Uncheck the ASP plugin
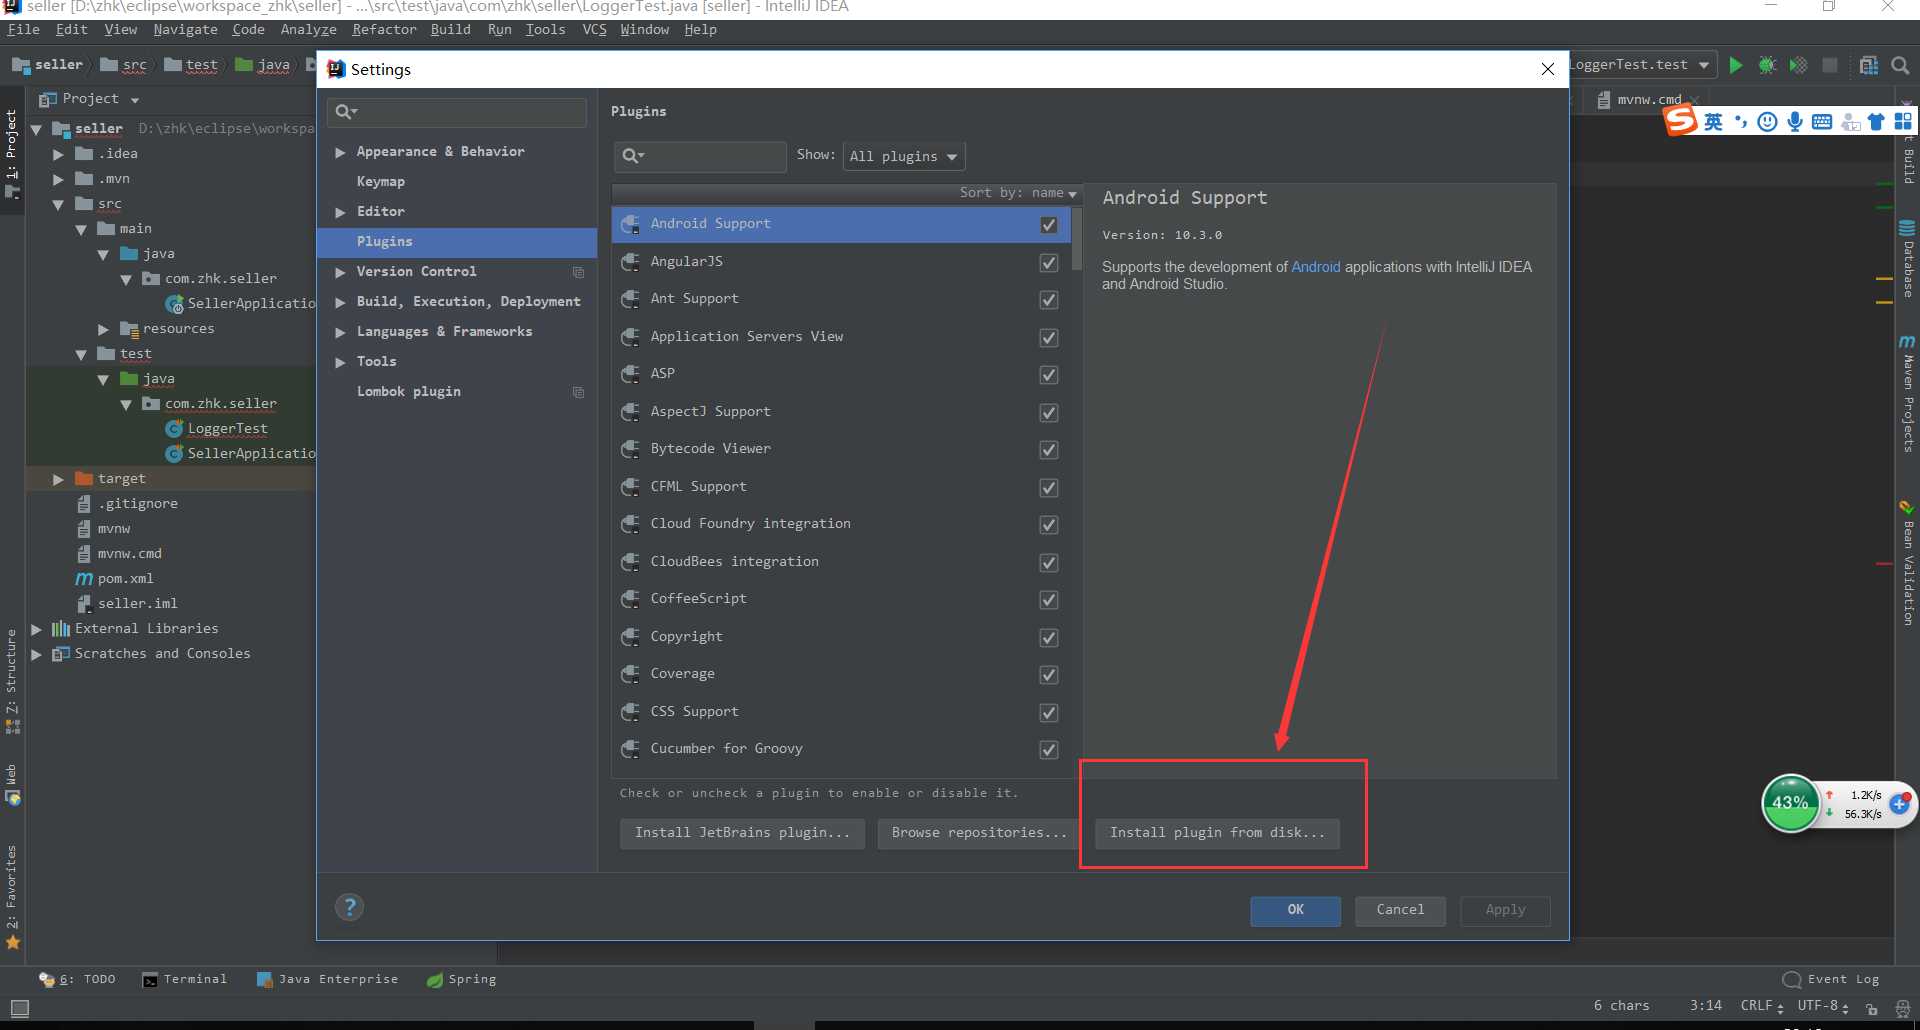 1048,375
